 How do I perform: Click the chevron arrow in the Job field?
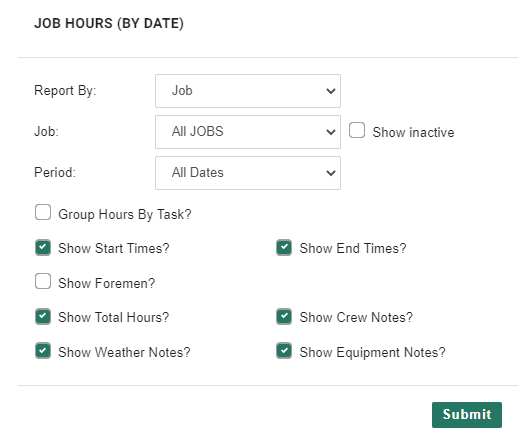point(331,132)
